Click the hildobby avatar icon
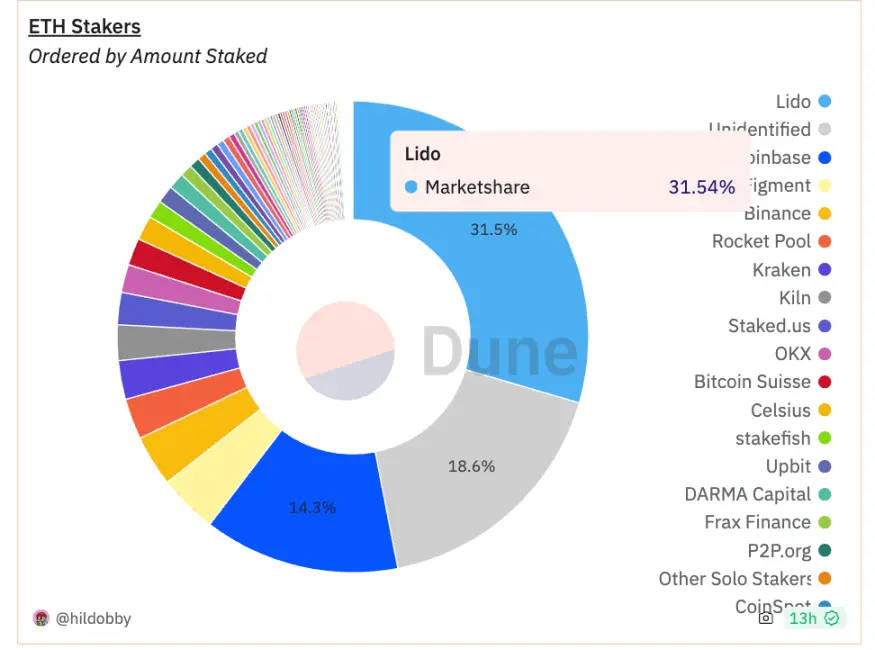Image resolution: width=875 pixels, height=650 pixels. (41, 618)
